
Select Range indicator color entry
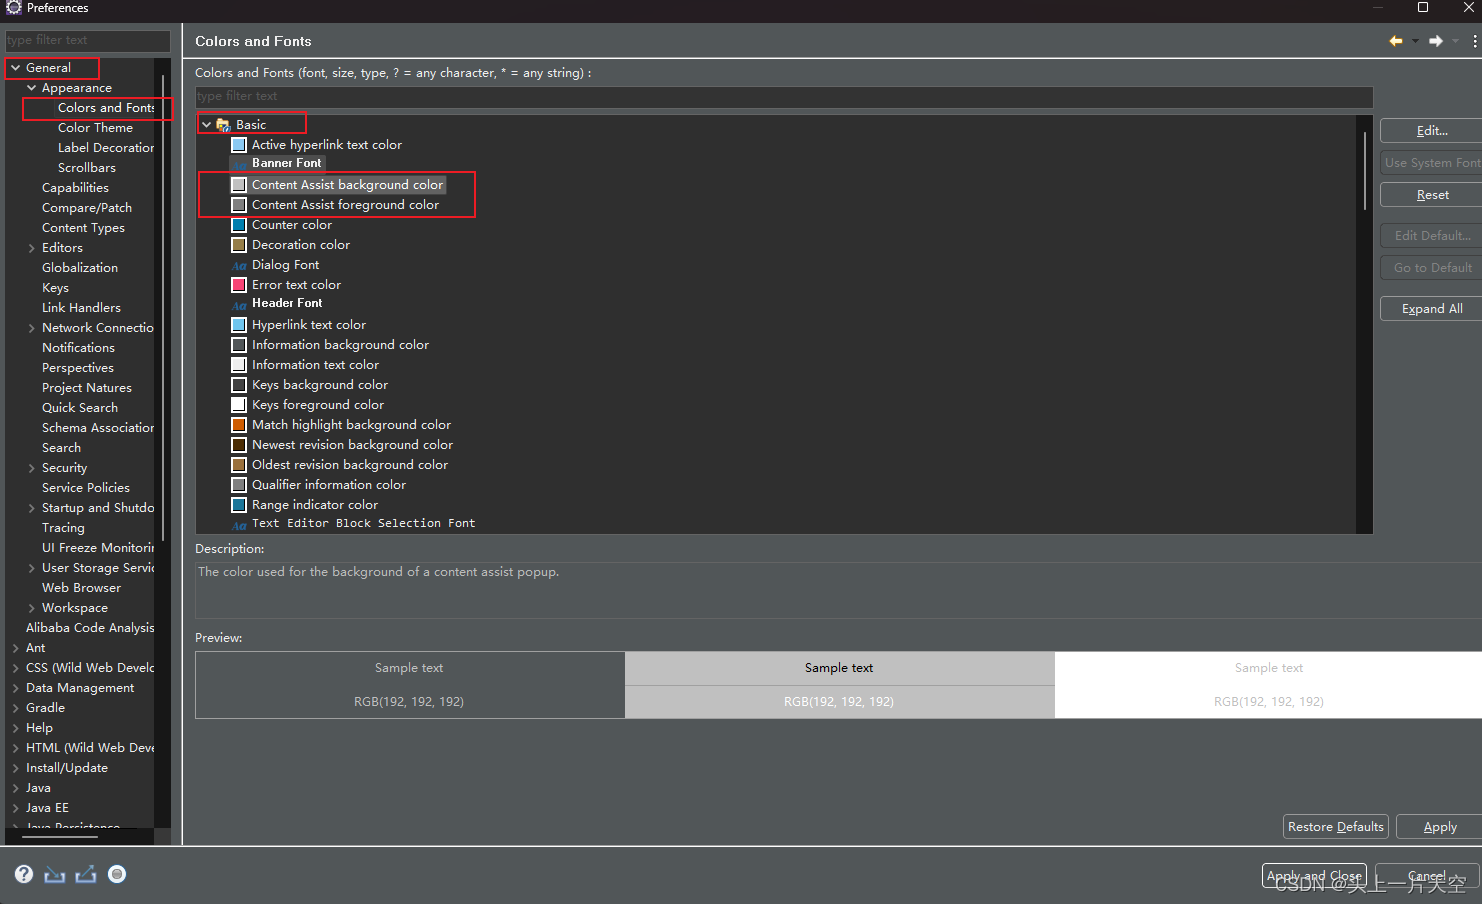tap(315, 505)
